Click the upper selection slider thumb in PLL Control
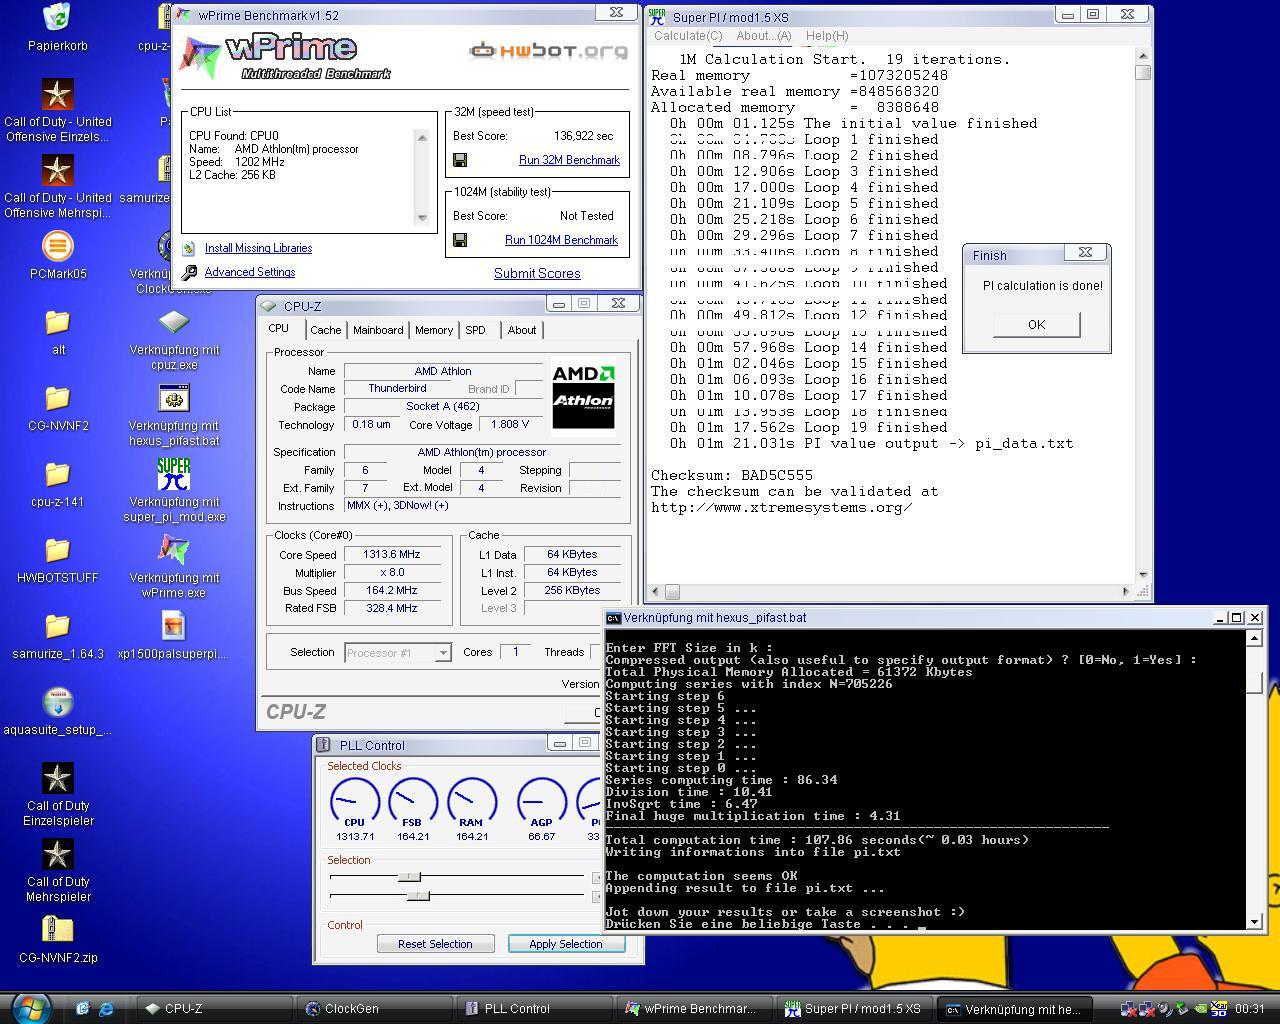The height and width of the screenshot is (1024, 1280). [409, 877]
